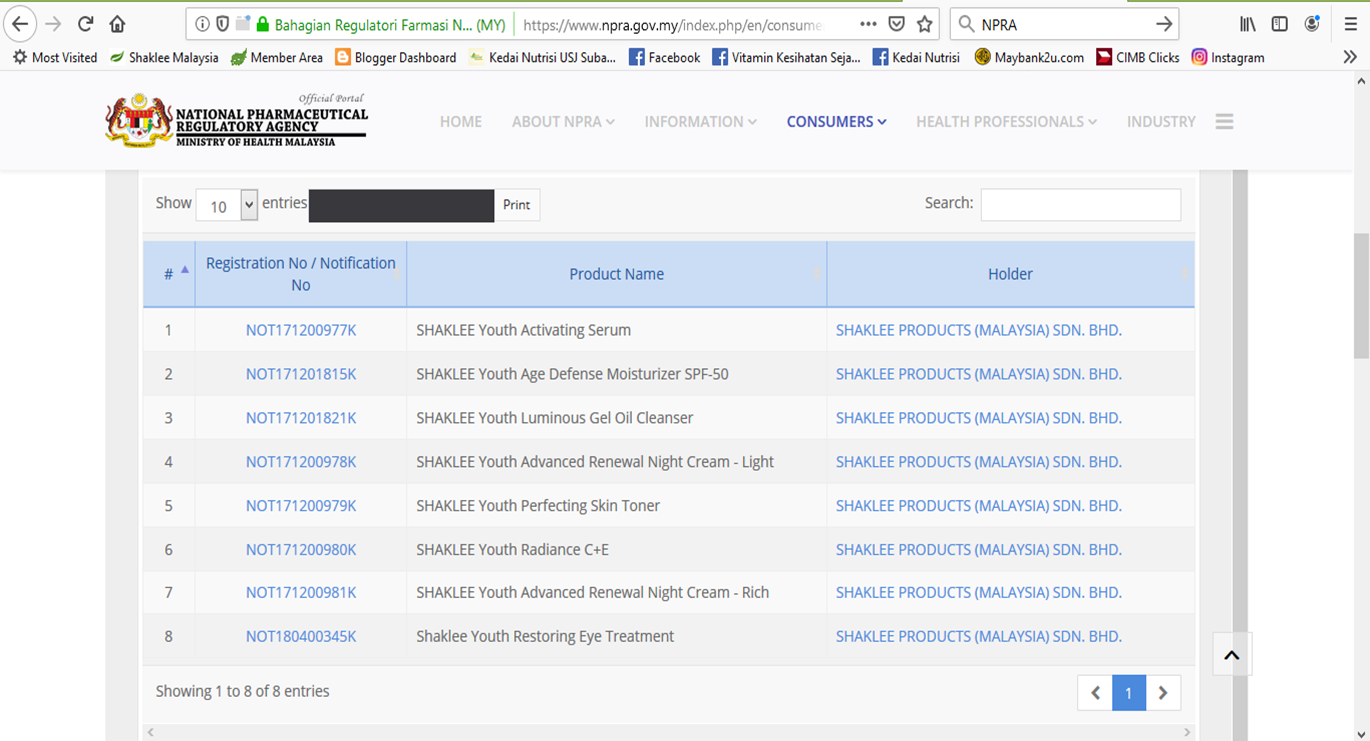1370x741 pixels.
Task: Show browser sidebars
Action: tap(1280, 24)
